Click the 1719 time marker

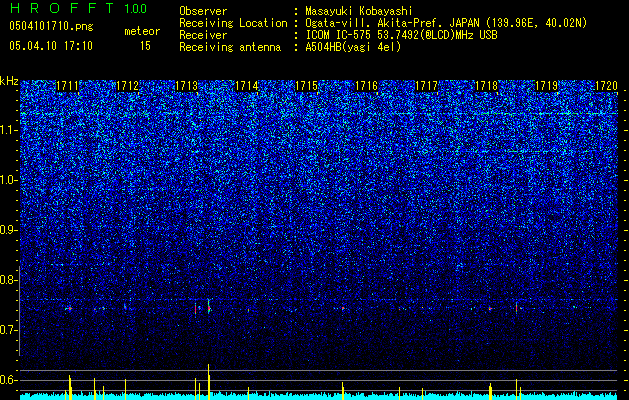[x=546, y=86]
